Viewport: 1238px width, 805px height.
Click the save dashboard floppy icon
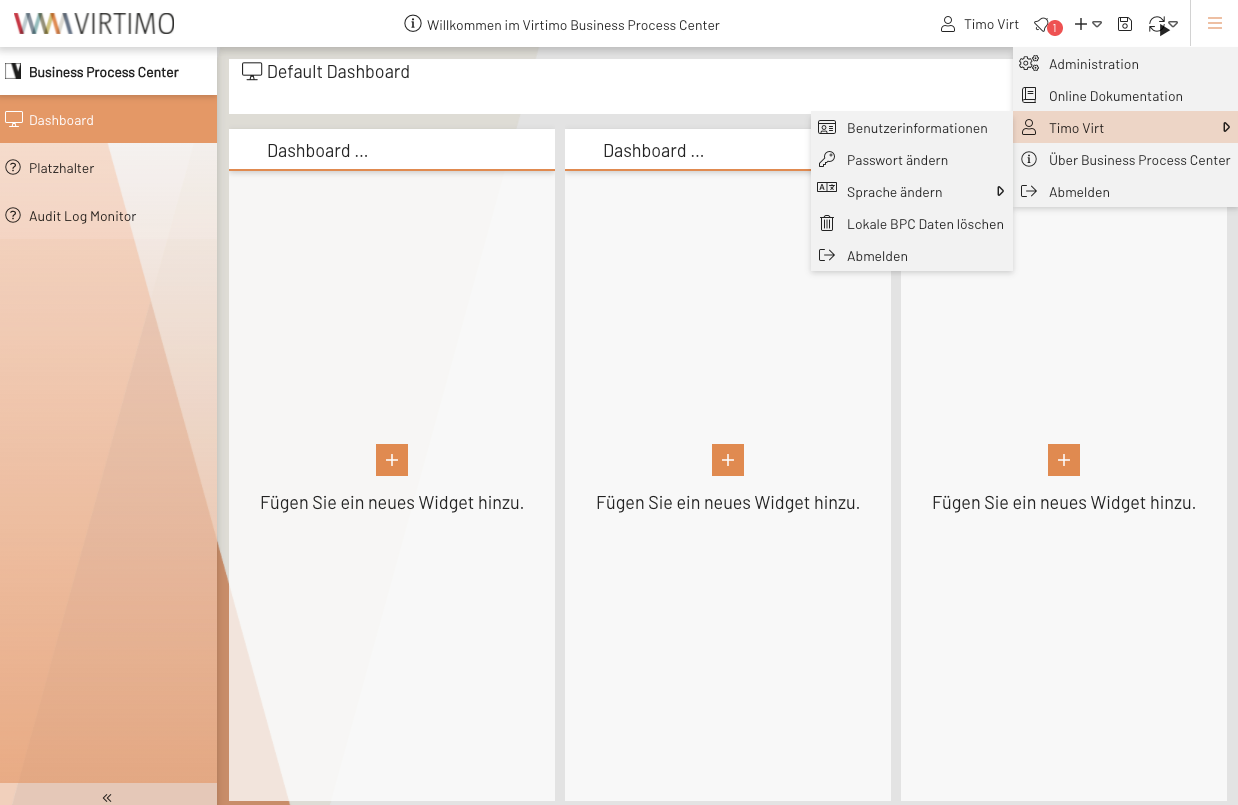1125,24
